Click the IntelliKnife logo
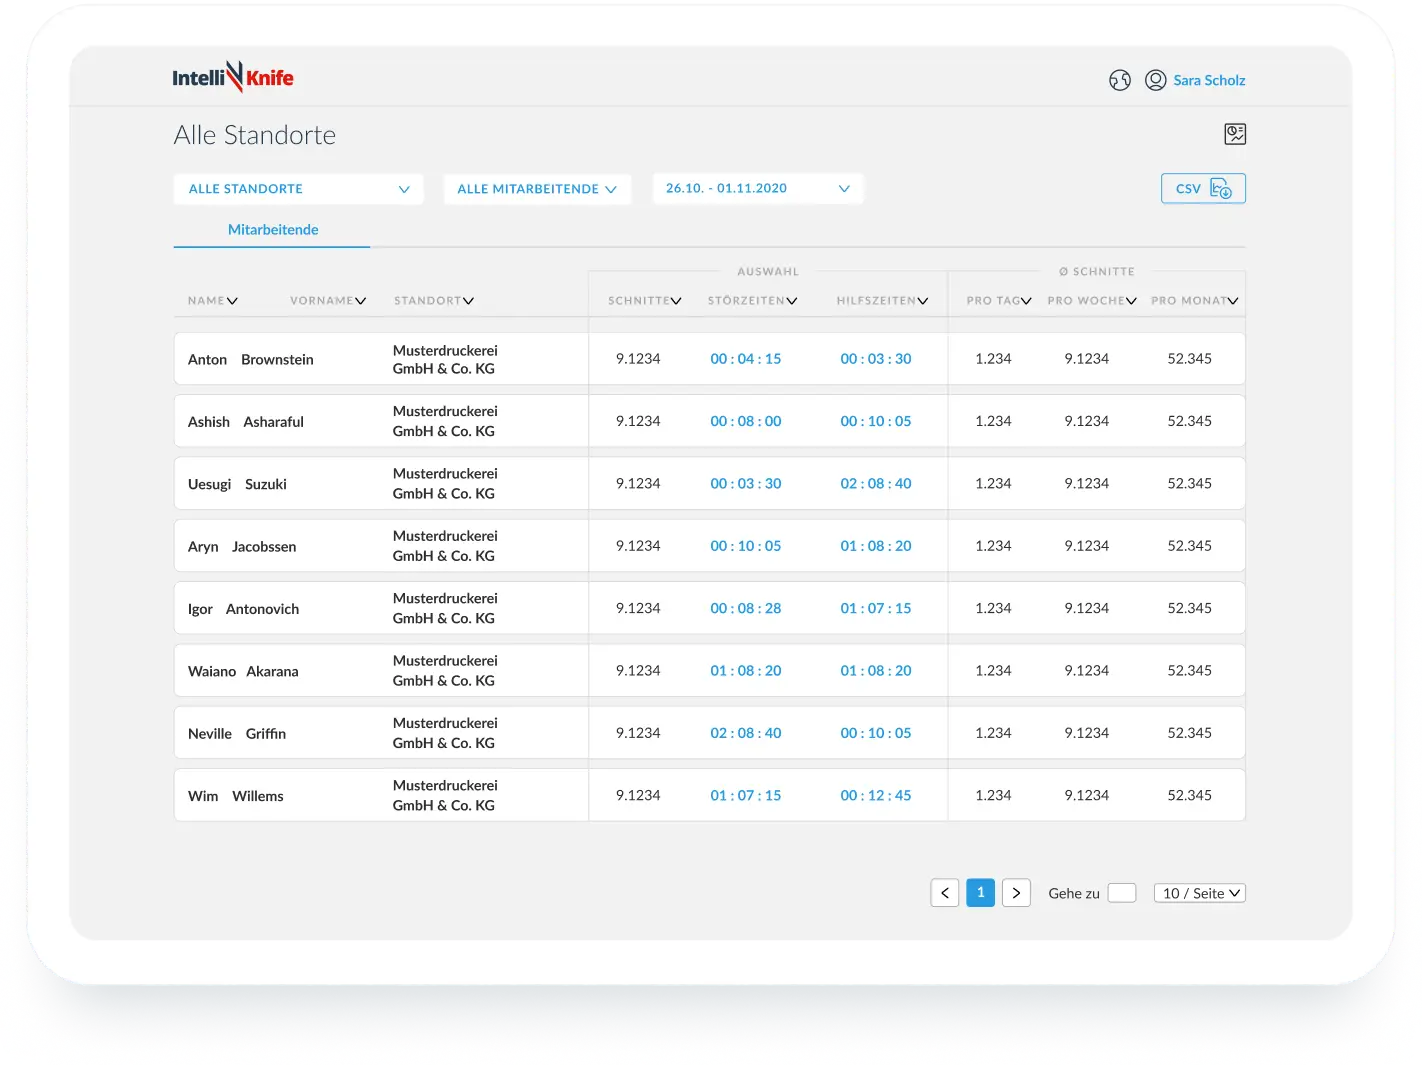The height and width of the screenshot is (1066, 1423). (x=233, y=77)
